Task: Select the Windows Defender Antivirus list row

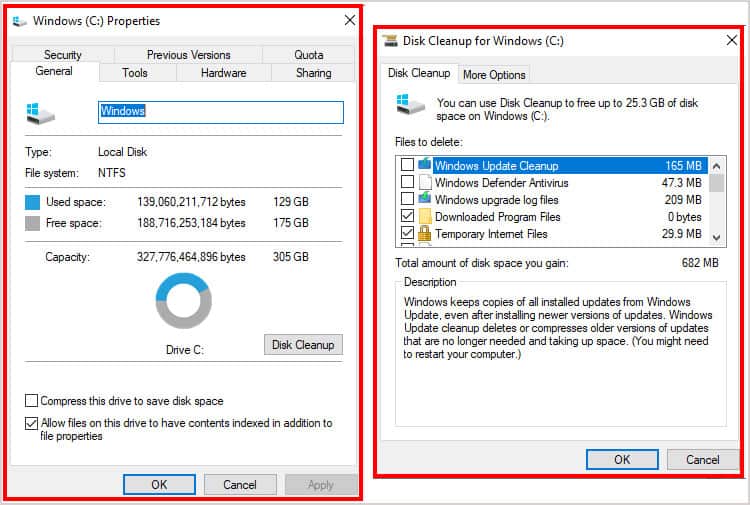Action: [x=552, y=183]
